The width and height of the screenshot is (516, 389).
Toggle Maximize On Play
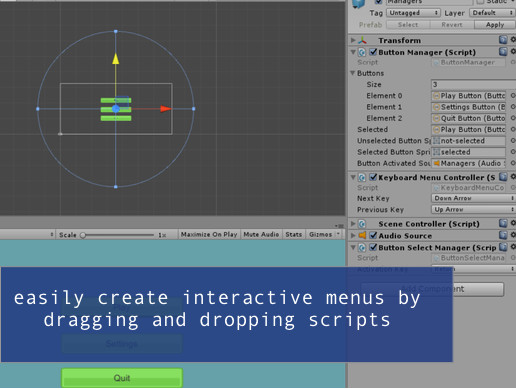(209, 234)
